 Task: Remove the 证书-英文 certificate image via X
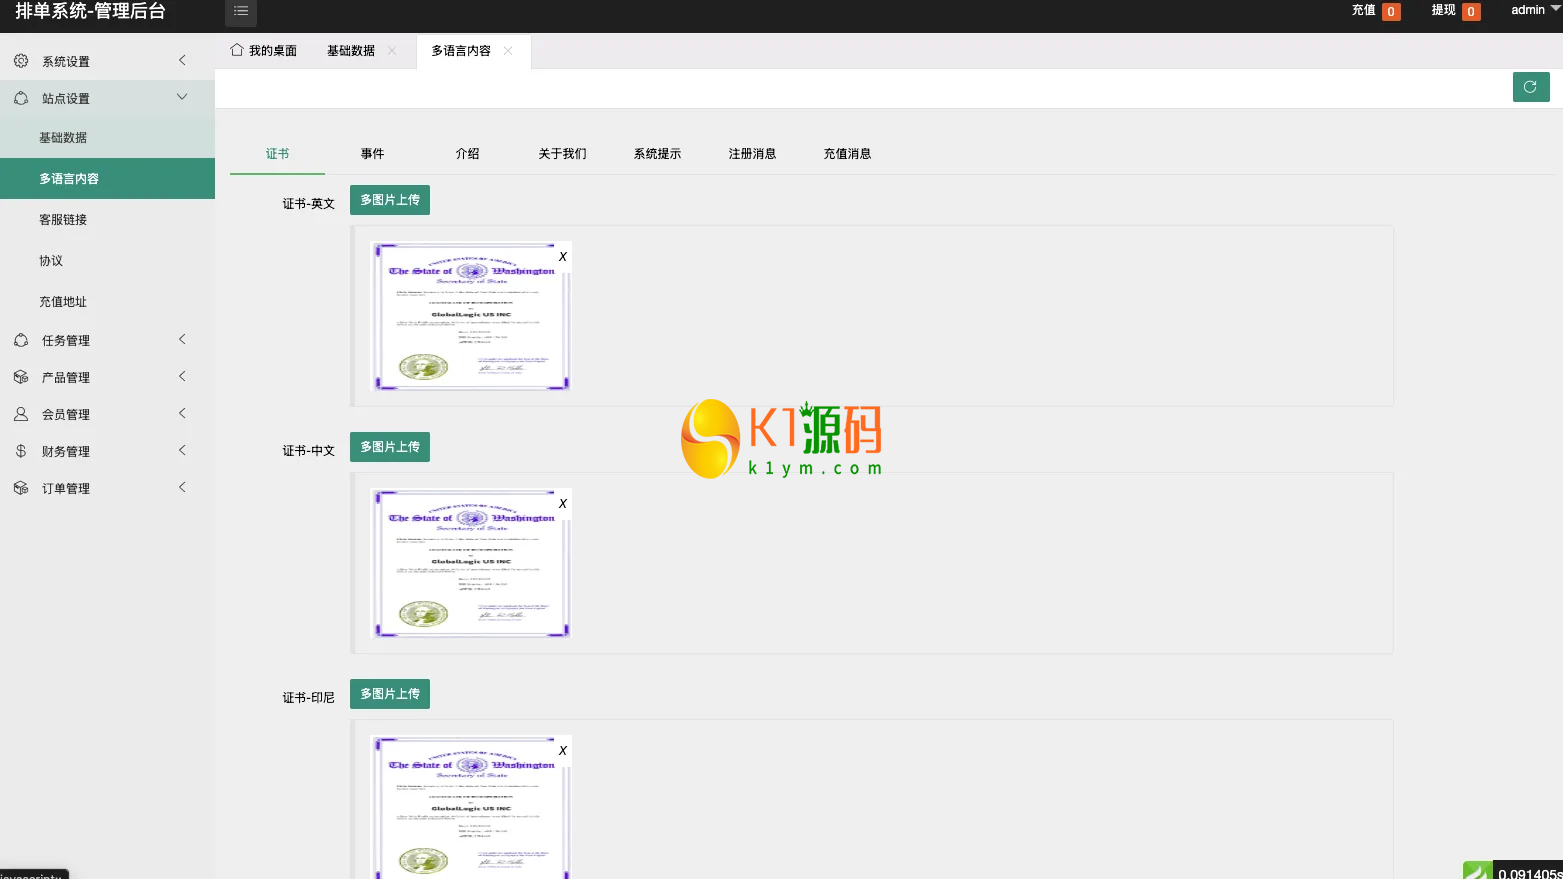tap(563, 257)
